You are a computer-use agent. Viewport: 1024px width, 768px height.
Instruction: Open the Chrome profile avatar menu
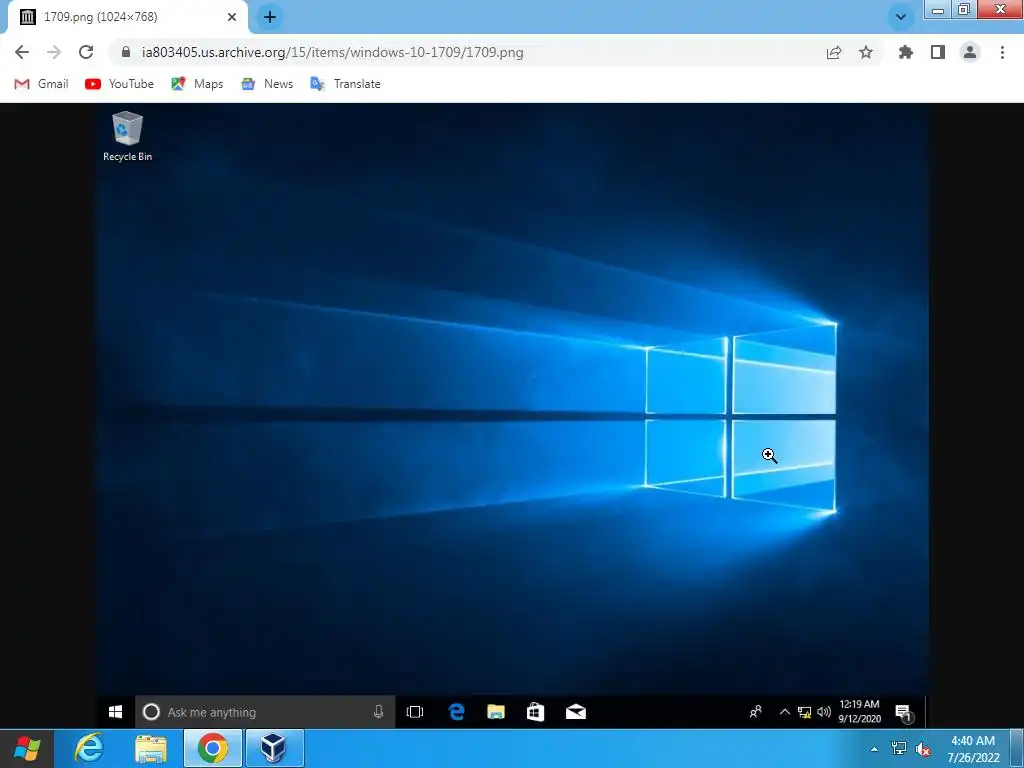point(970,52)
